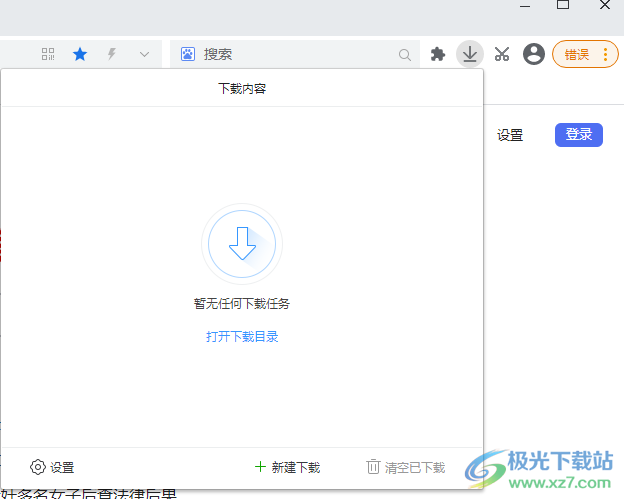Click the 打开下载目录 link
Viewport: 624px width, 499px height.
click(242, 337)
